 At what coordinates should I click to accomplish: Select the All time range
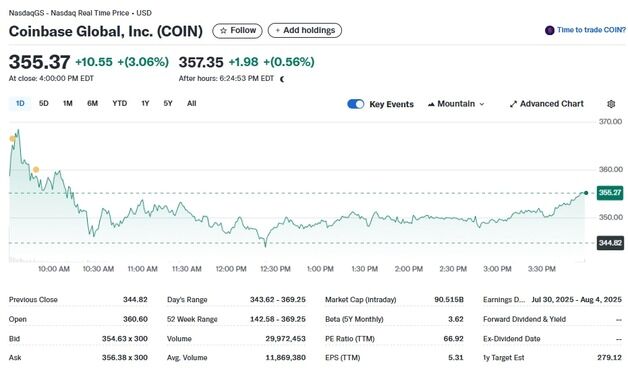191,103
